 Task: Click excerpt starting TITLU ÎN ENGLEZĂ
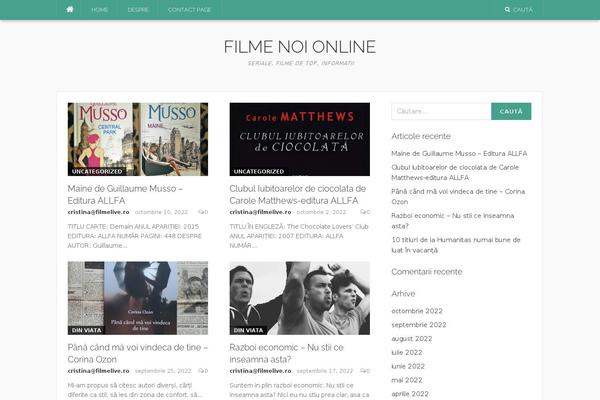(x=299, y=236)
